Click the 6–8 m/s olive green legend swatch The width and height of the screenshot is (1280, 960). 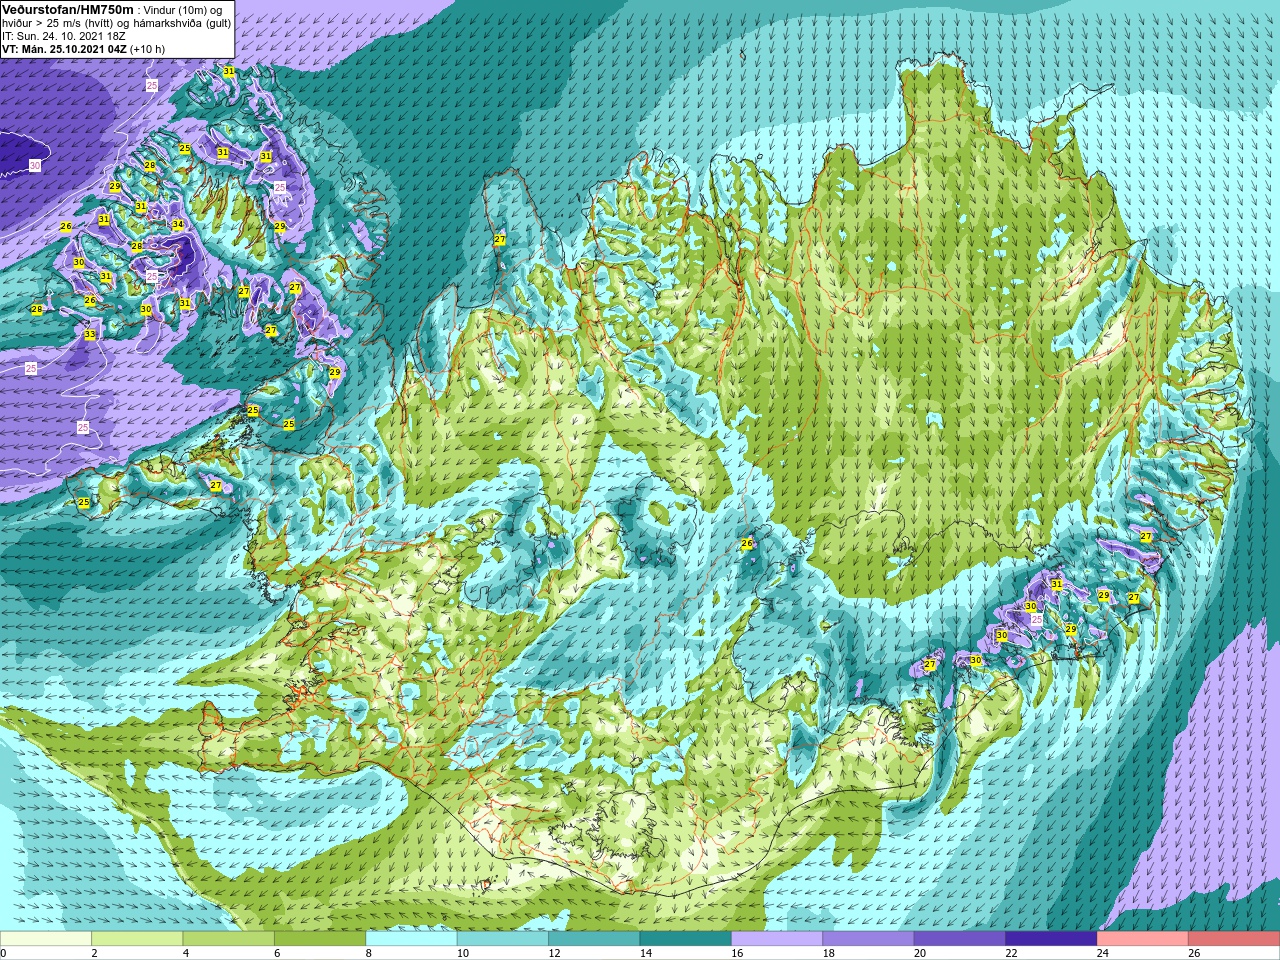coord(320,938)
